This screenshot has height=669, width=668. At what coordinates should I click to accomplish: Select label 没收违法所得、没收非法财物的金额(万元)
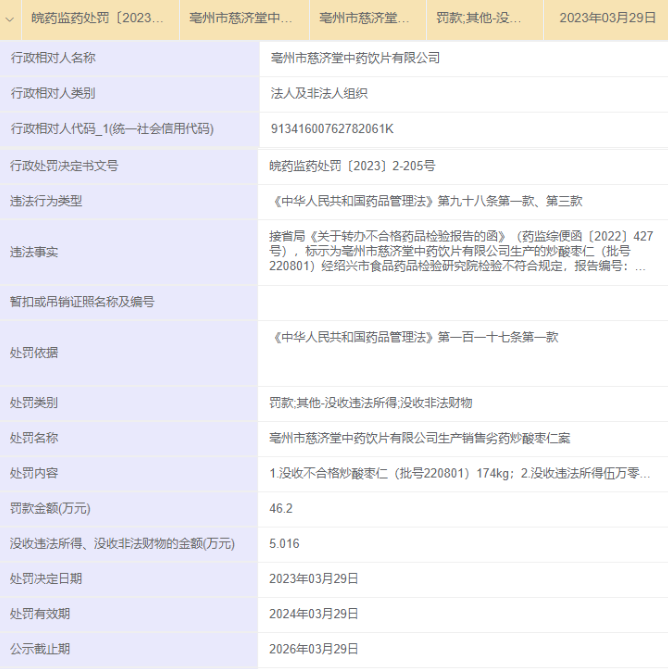122,544
